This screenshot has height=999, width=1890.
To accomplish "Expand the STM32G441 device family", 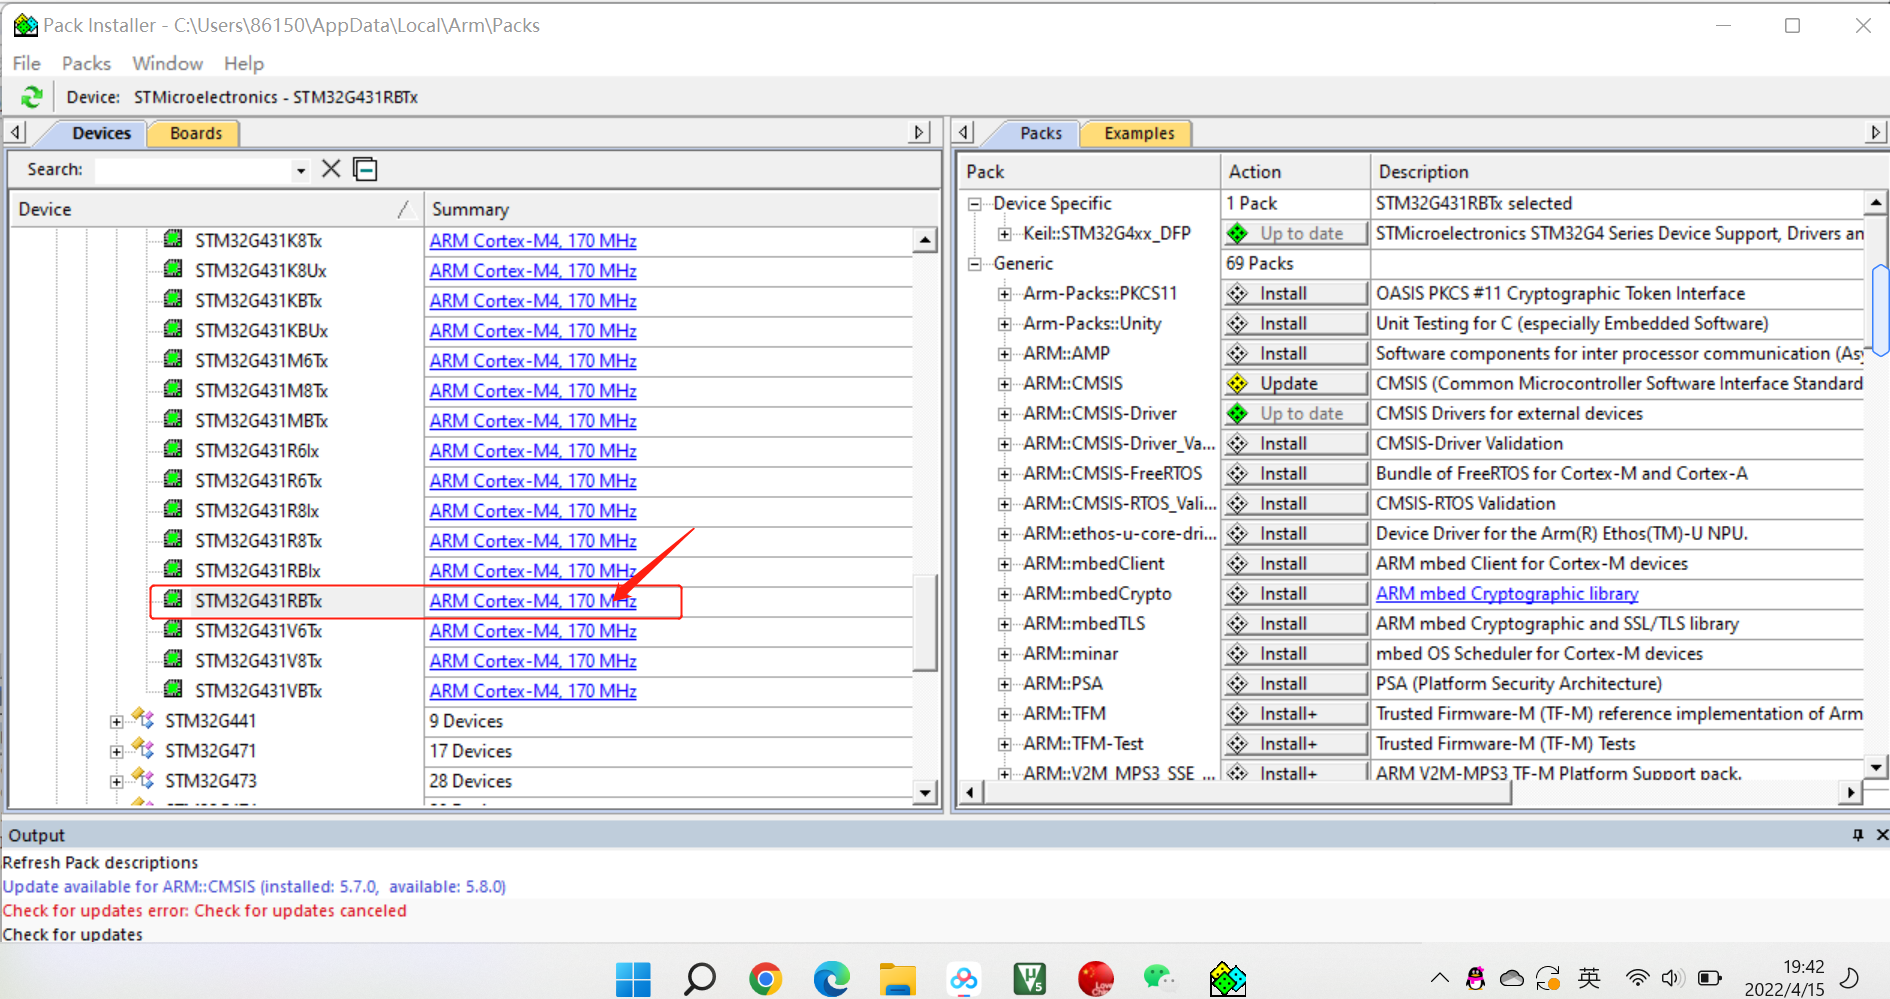I will [117, 721].
